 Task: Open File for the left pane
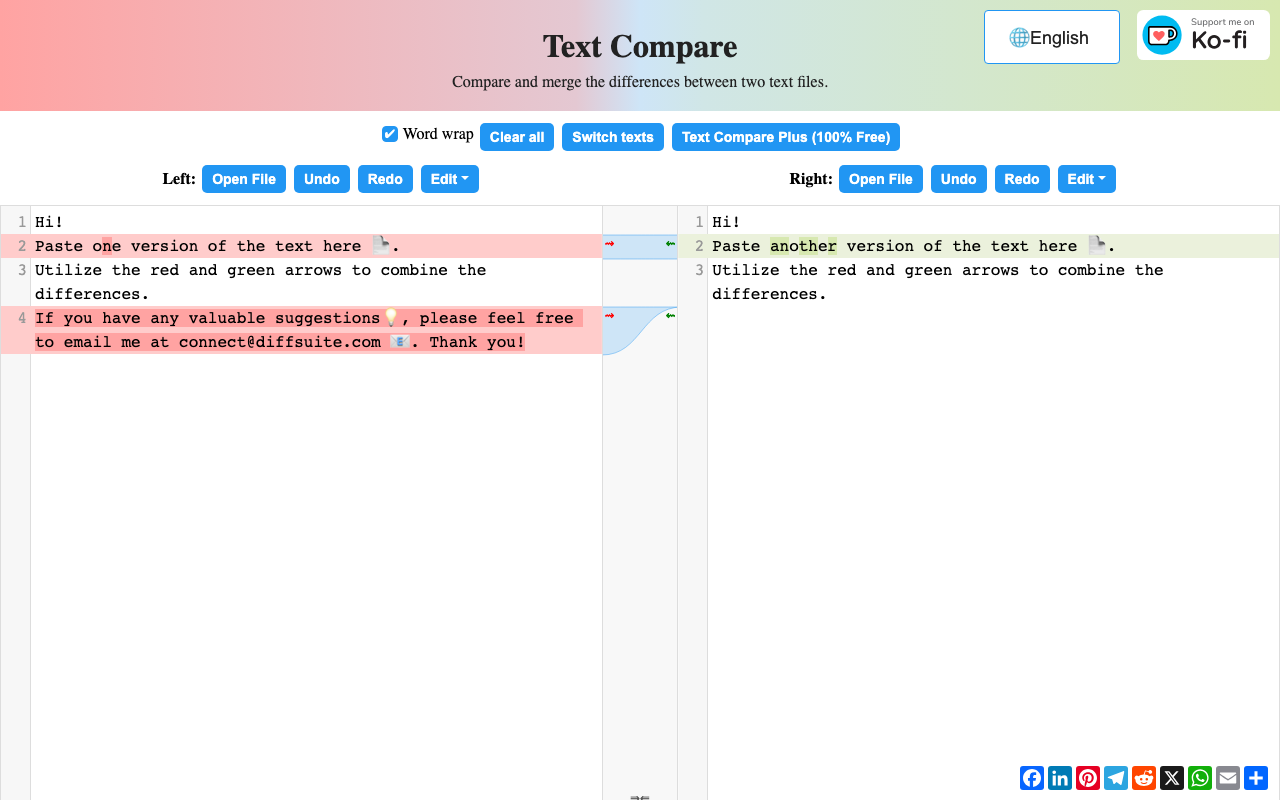[x=244, y=179]
